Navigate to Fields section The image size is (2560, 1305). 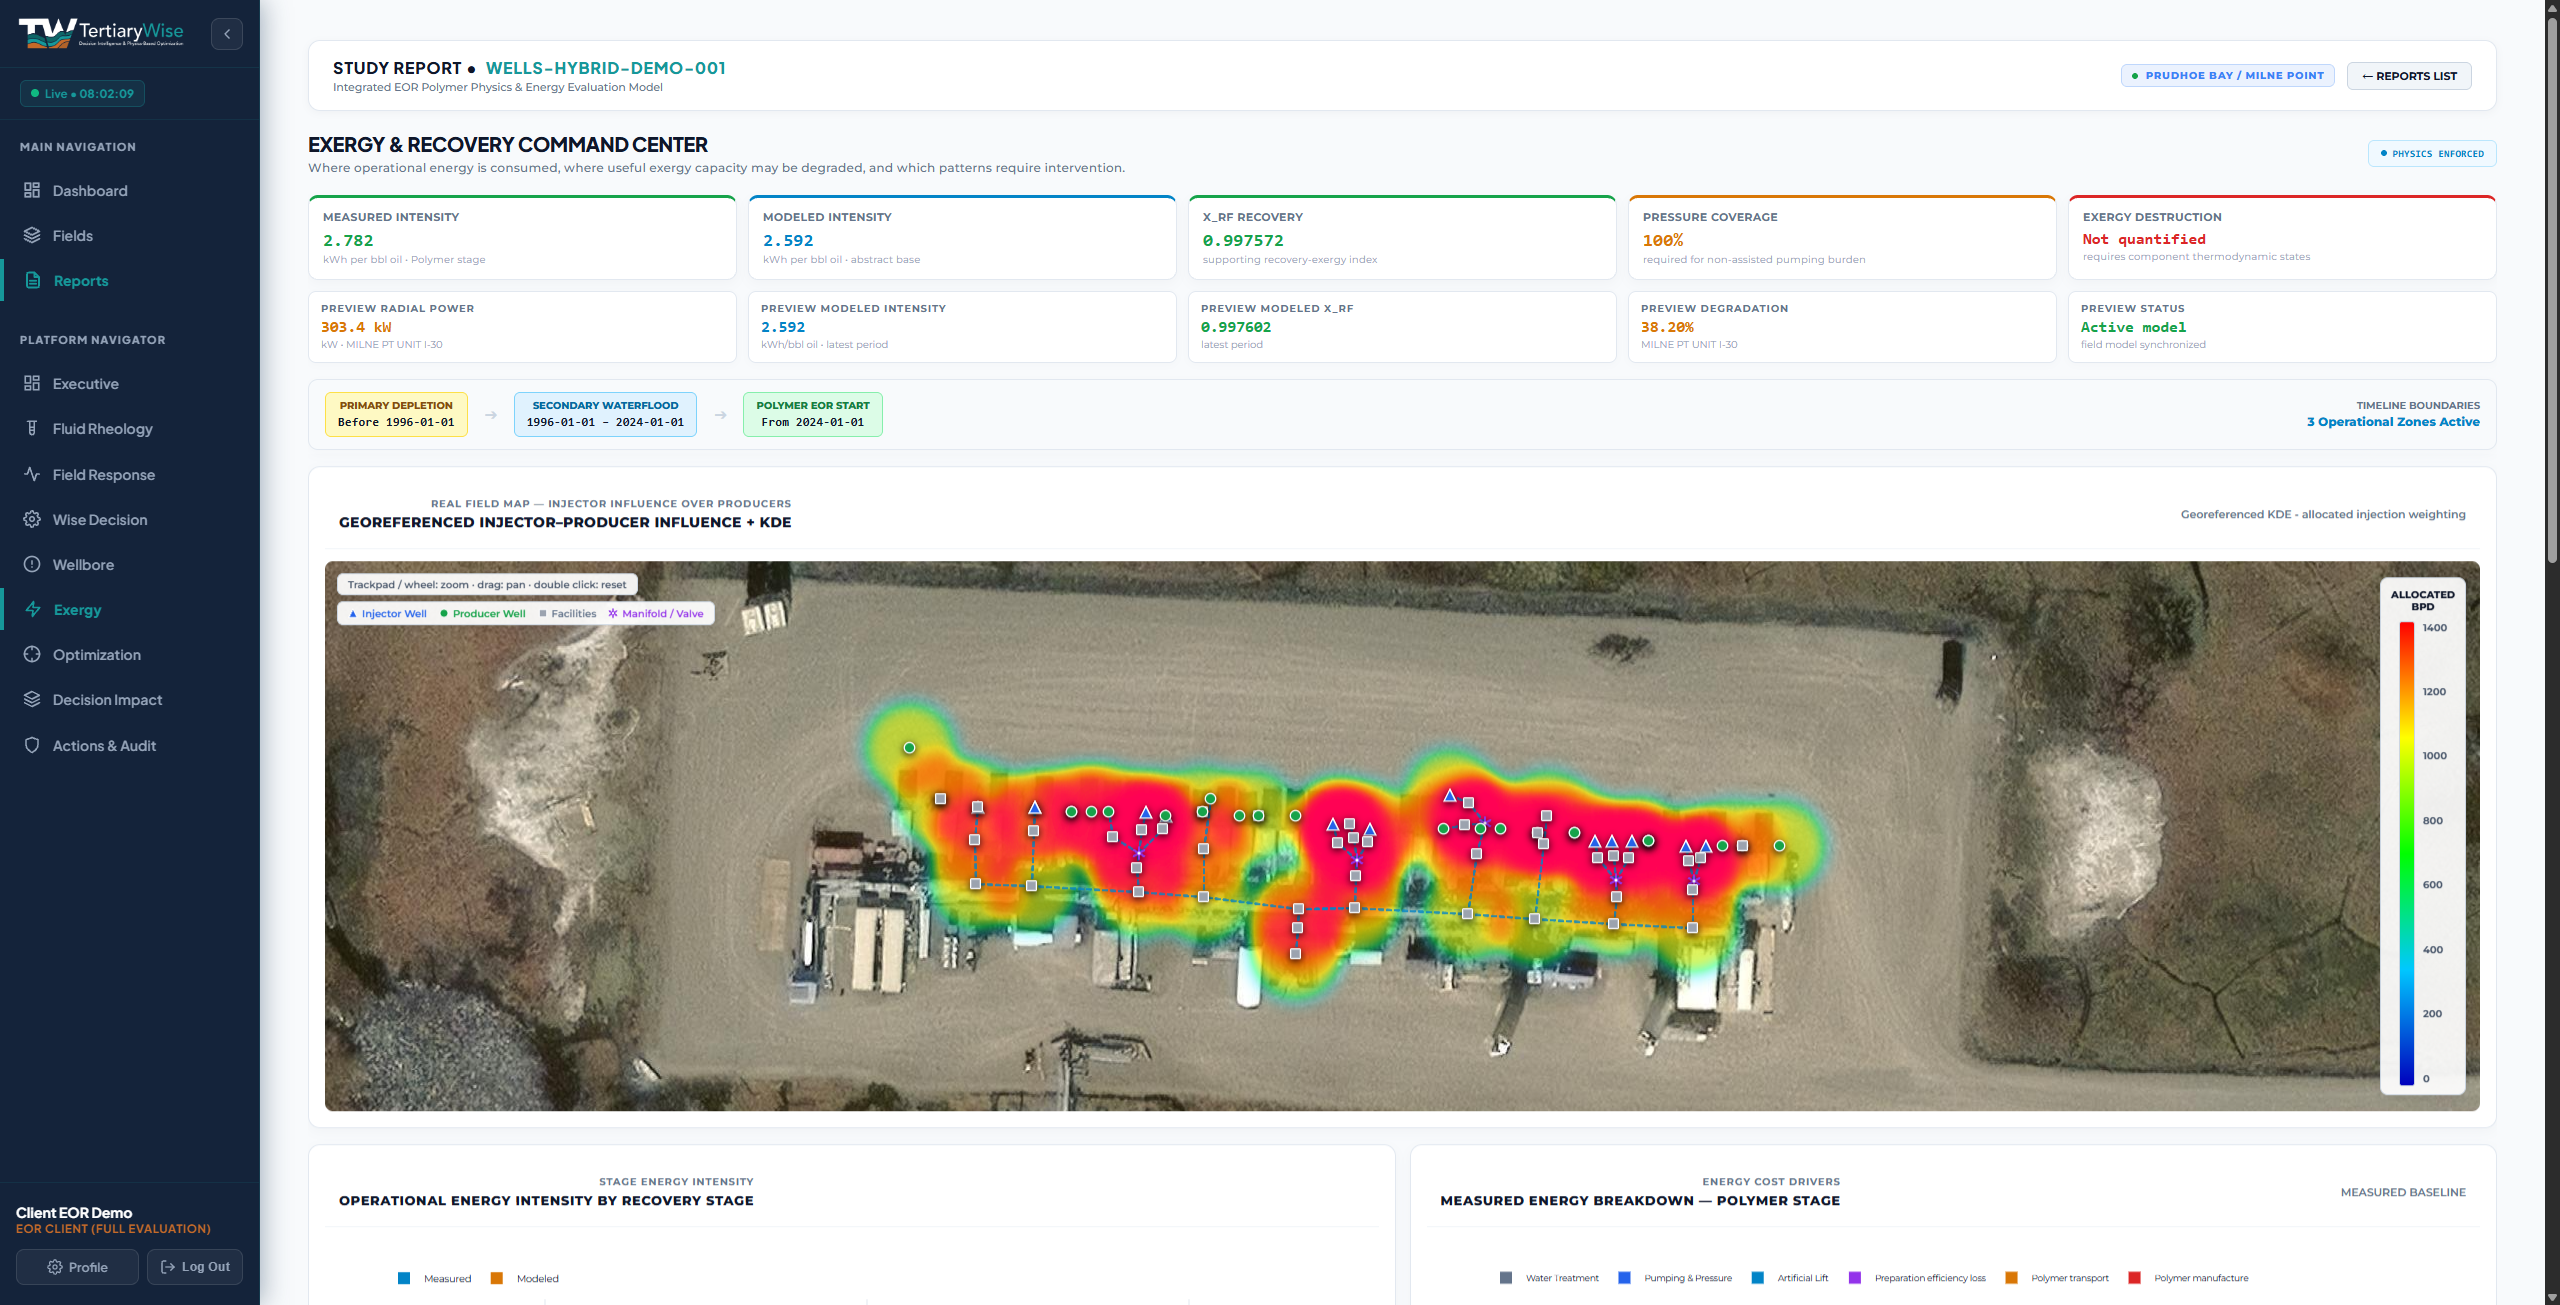(130, 235)
